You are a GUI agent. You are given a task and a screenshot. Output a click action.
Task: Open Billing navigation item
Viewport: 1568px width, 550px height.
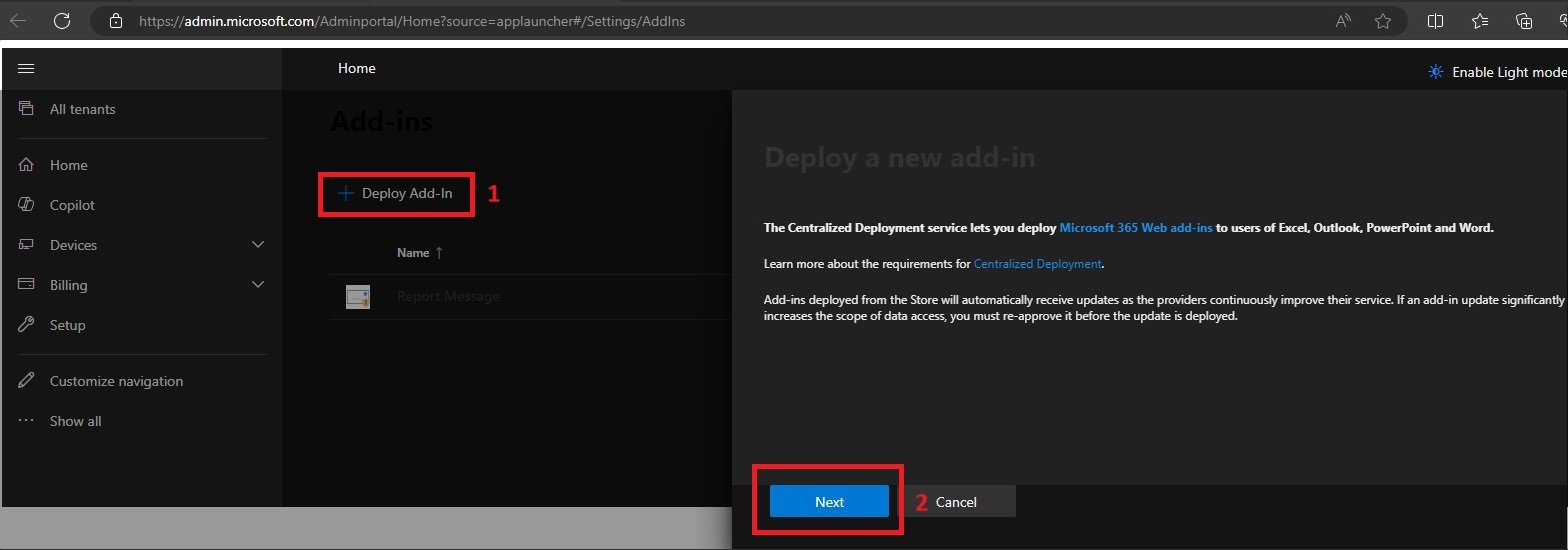(x=68, y=285)
